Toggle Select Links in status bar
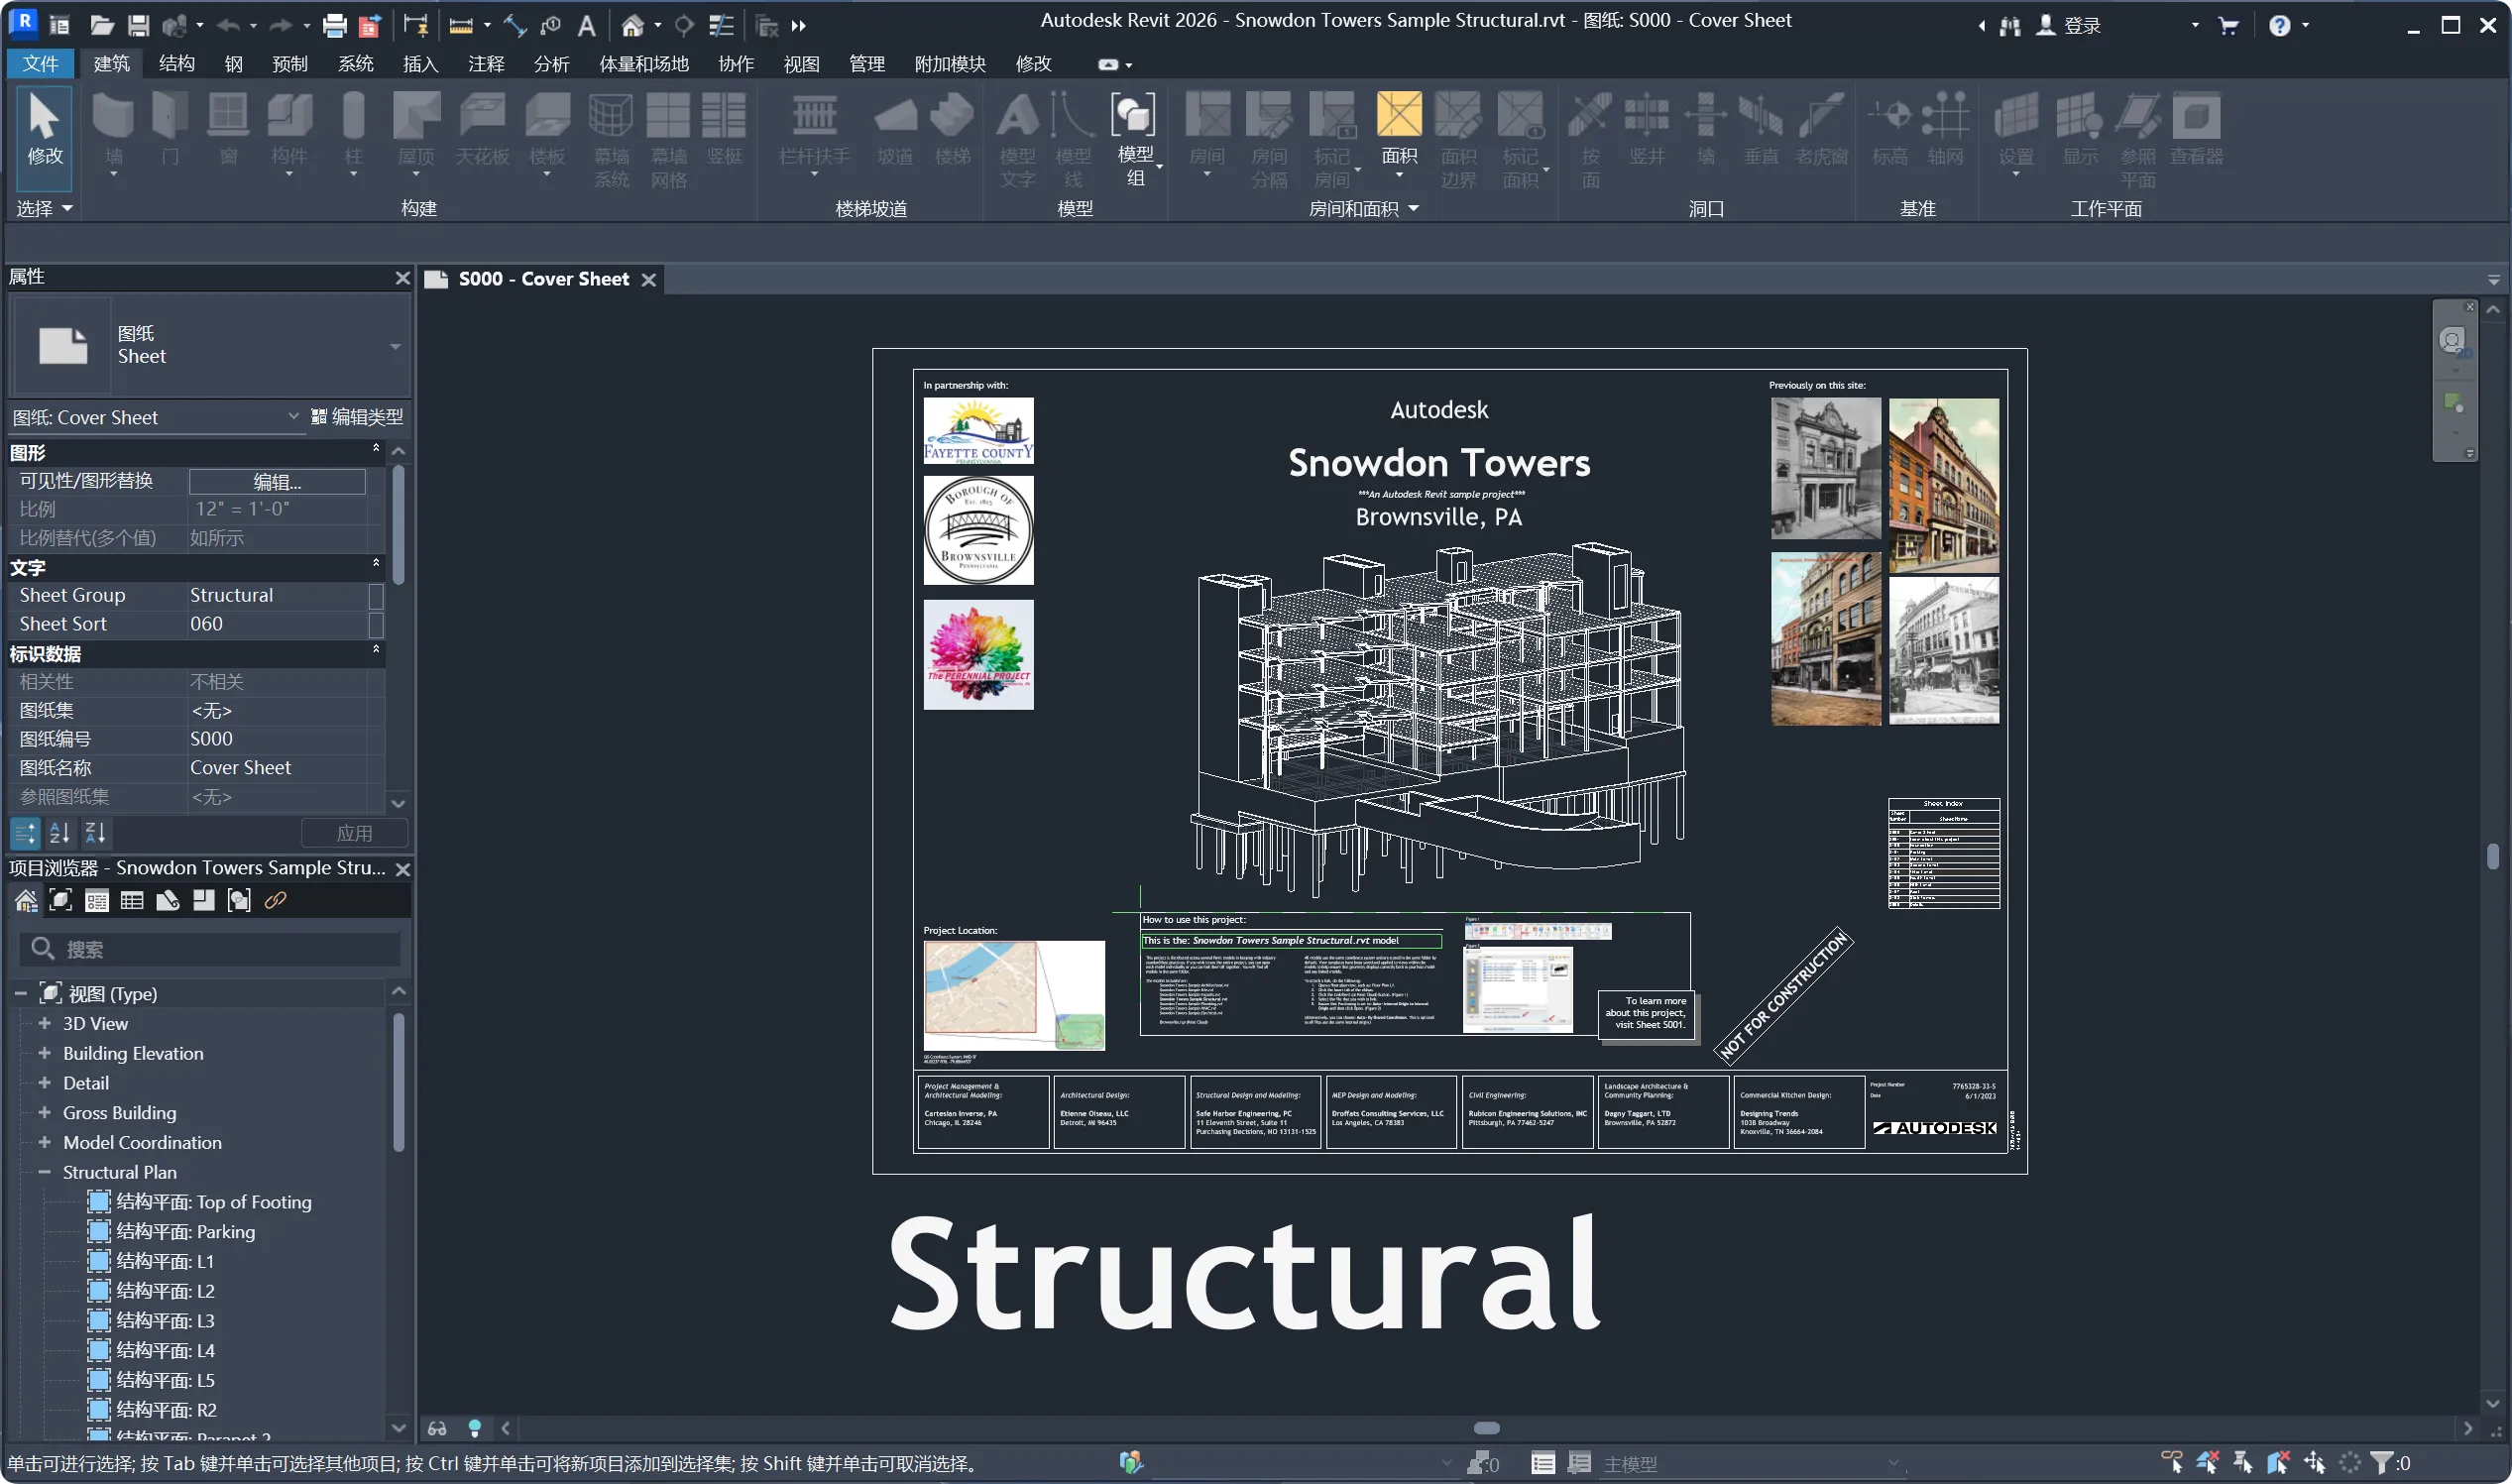 coord(2171,1463)
